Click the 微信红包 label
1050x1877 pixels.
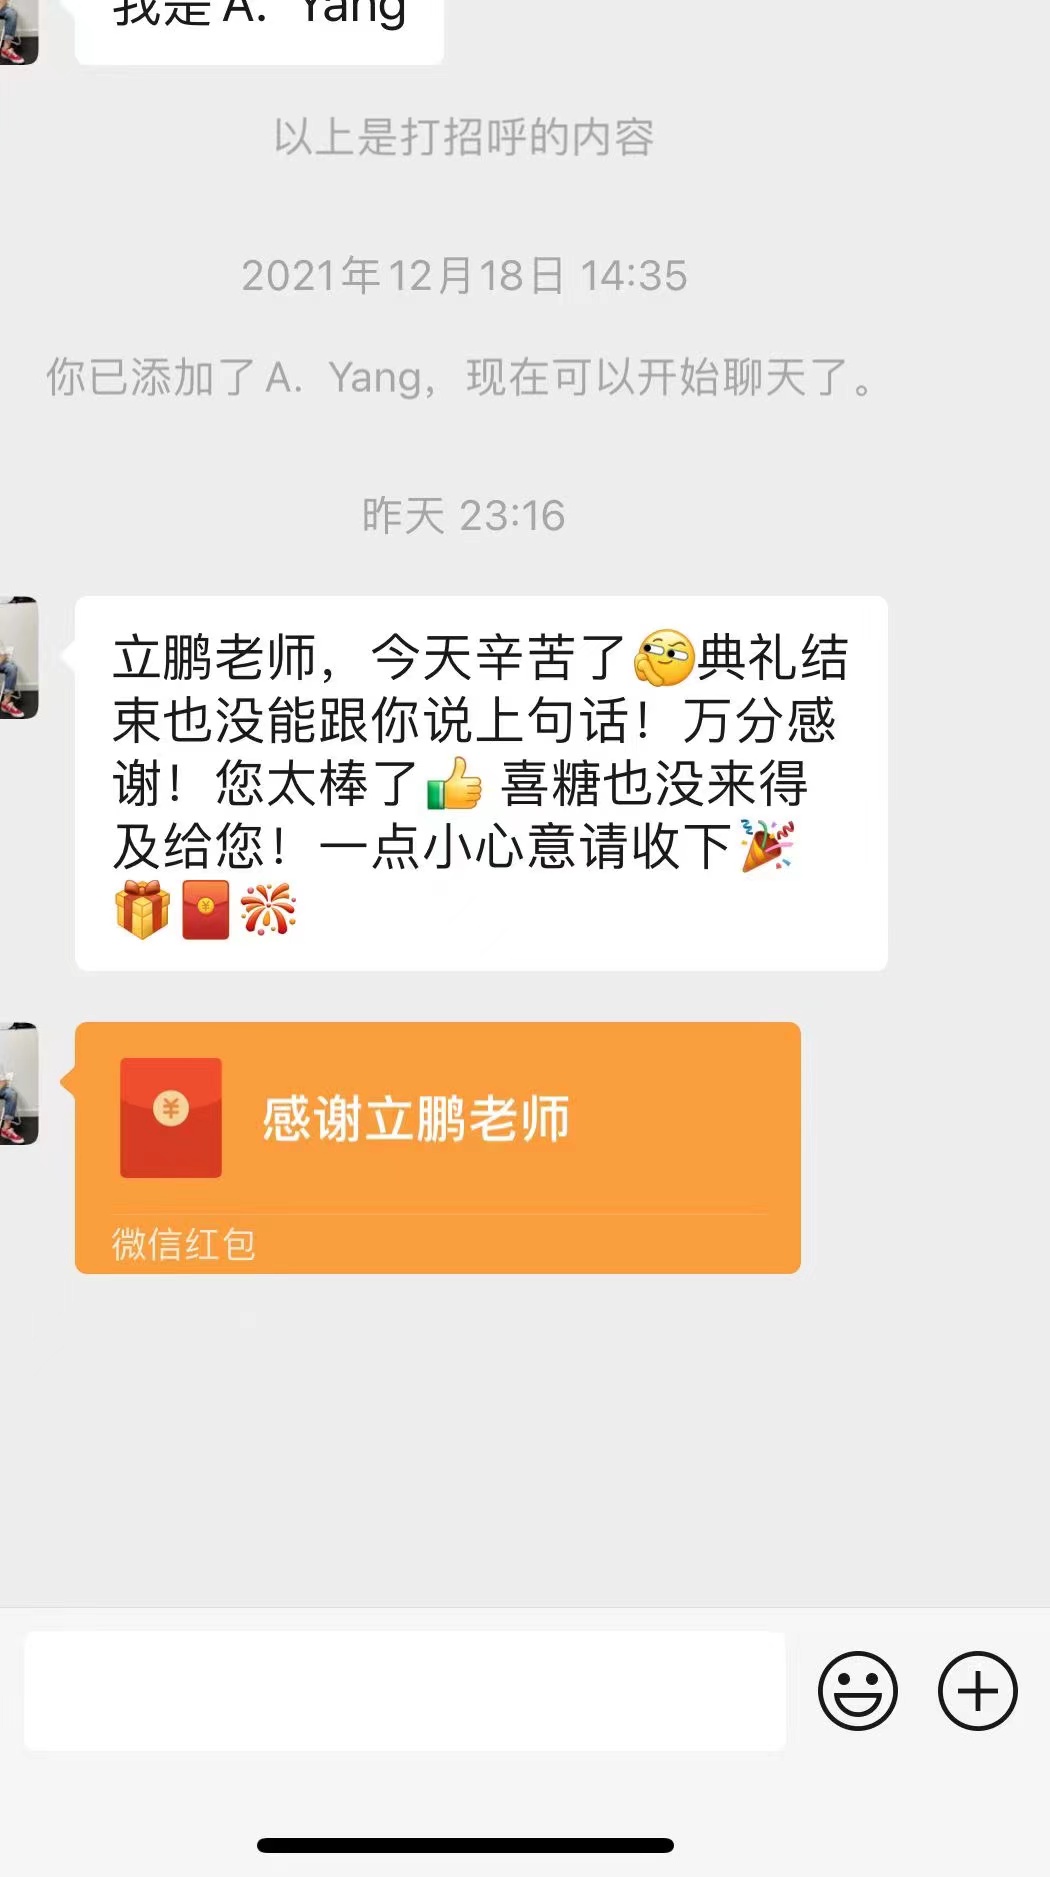point(183,1244)
